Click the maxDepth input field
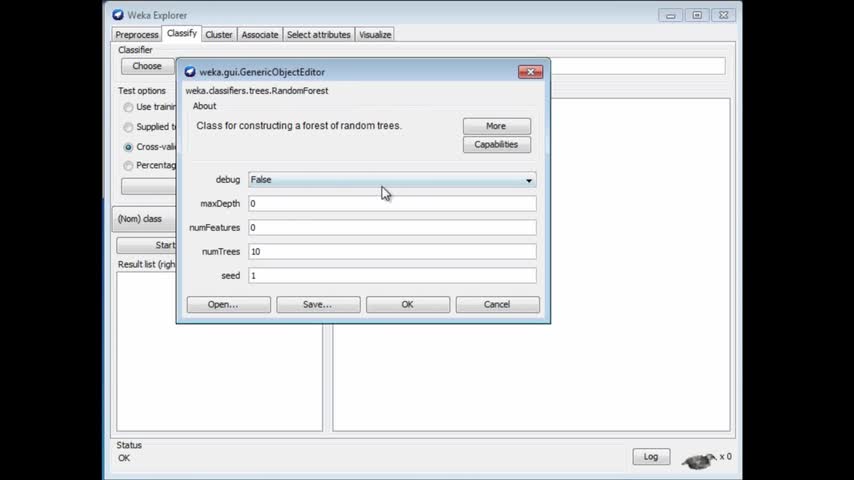854x480 pixels. point(392,204)
